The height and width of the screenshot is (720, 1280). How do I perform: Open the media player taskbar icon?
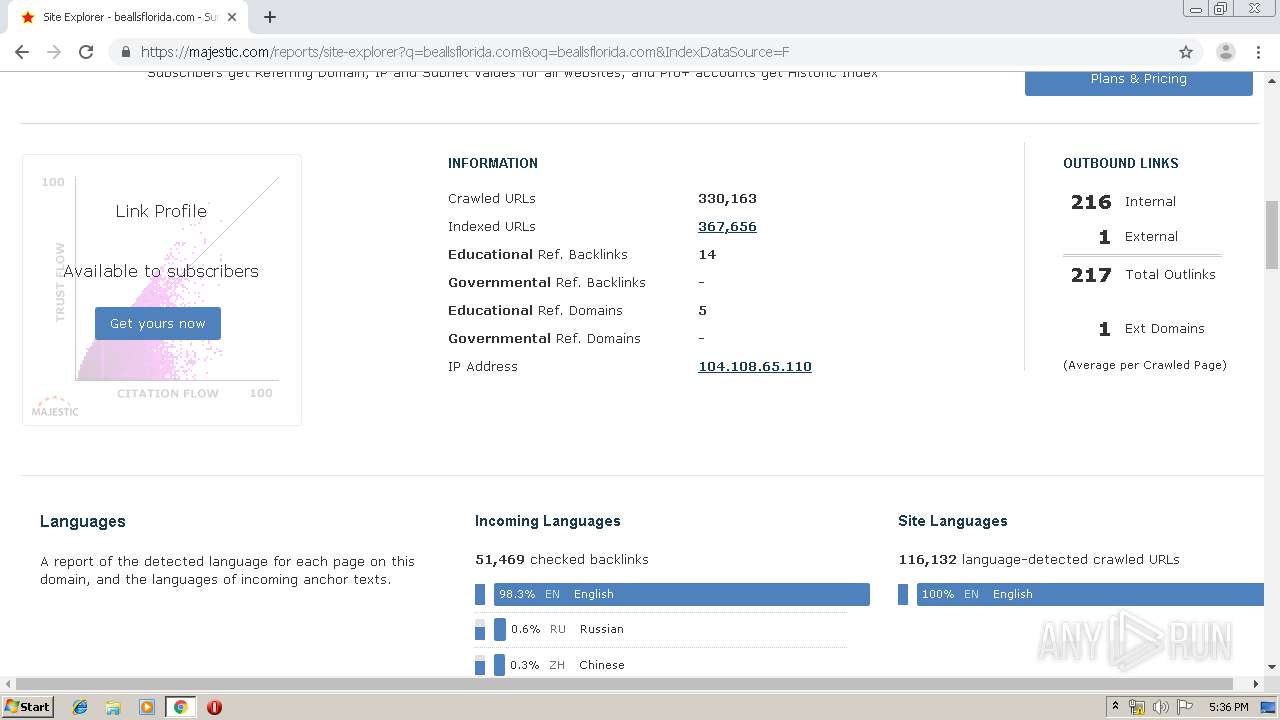point(147,707)
